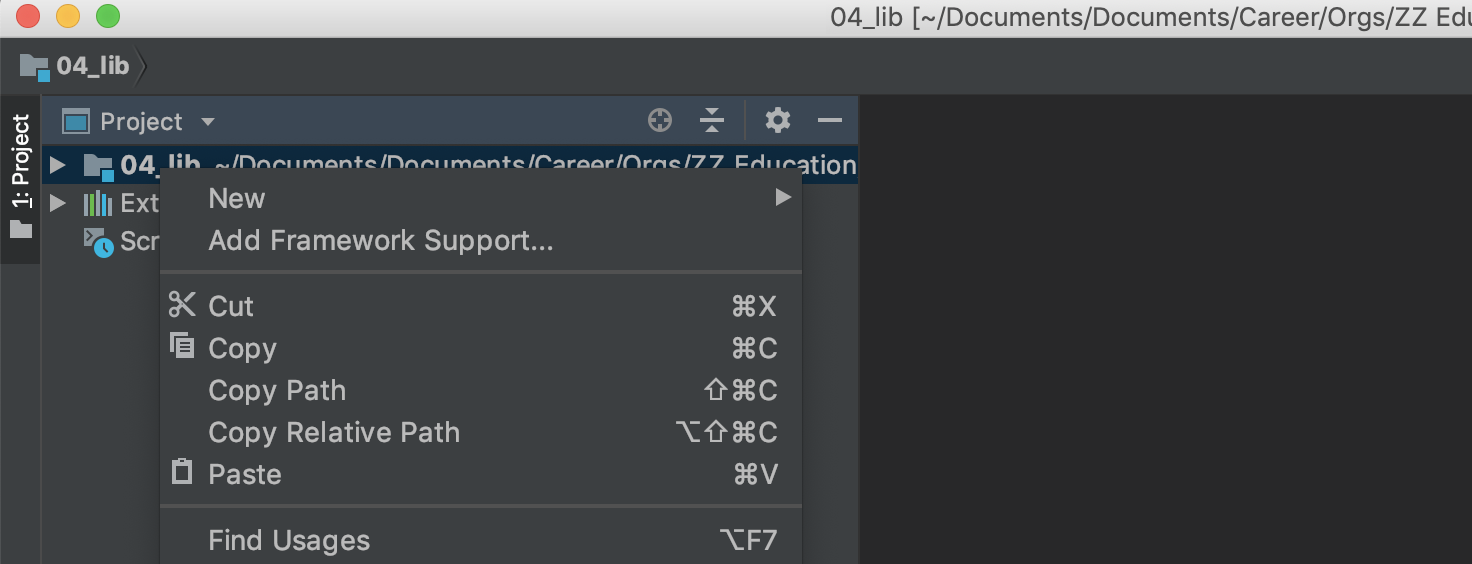Viewport: 1472px width, 564px height.
Task: Click the locate target icon in Project panel
Action: (660, 121)
